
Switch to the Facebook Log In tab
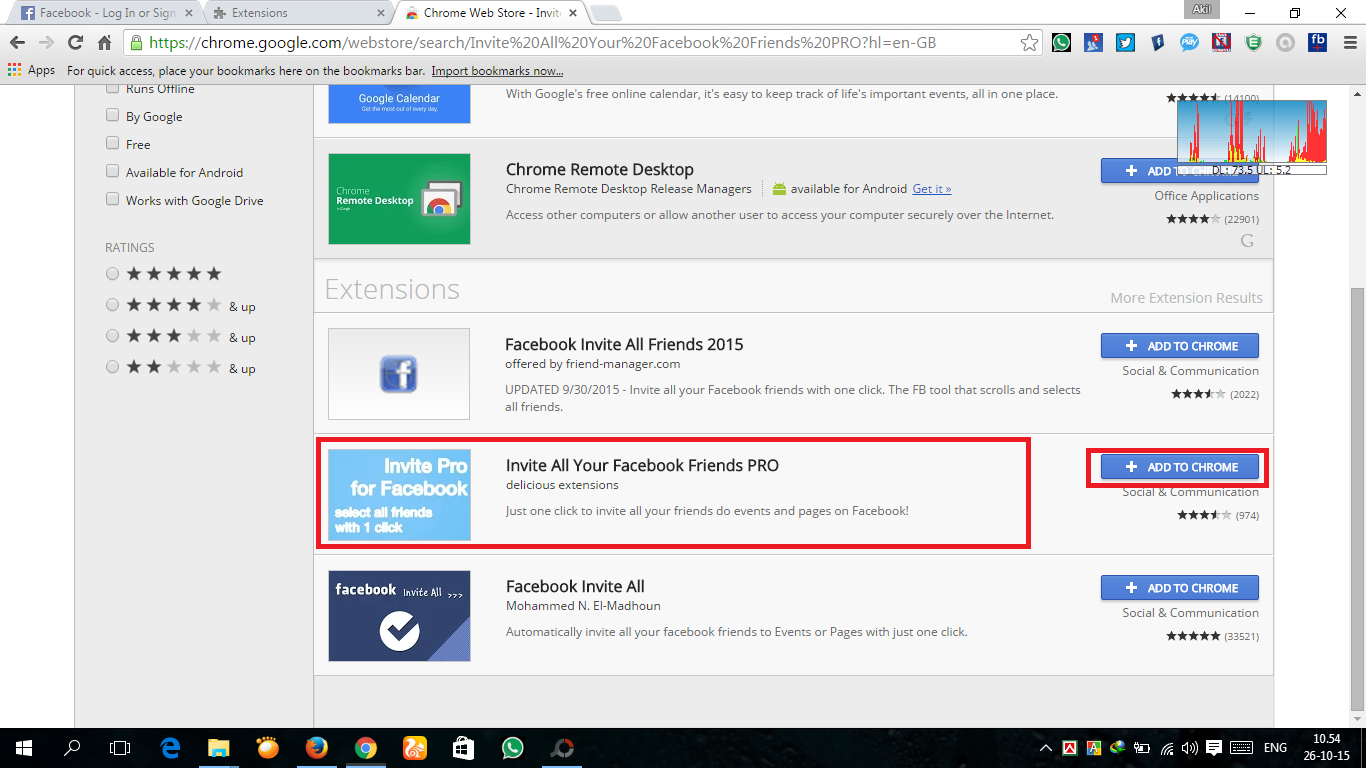coord(103,13)
